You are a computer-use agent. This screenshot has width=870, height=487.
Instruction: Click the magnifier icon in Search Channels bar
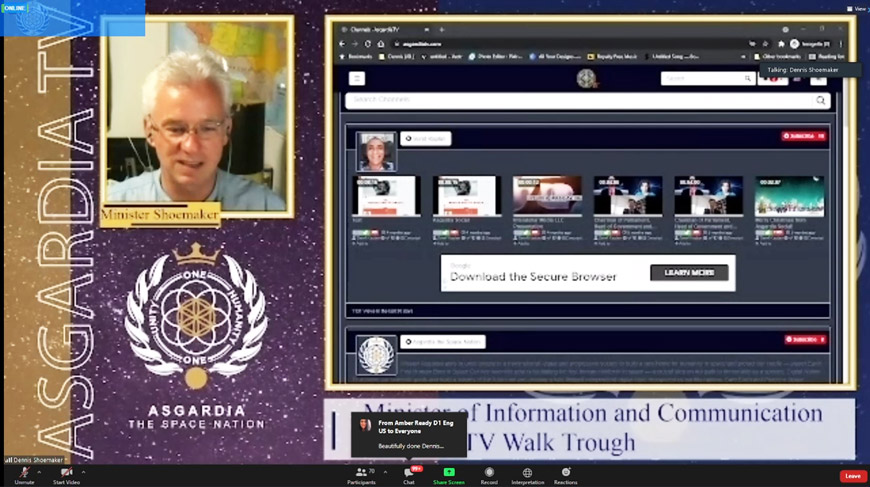coord(821,100)
